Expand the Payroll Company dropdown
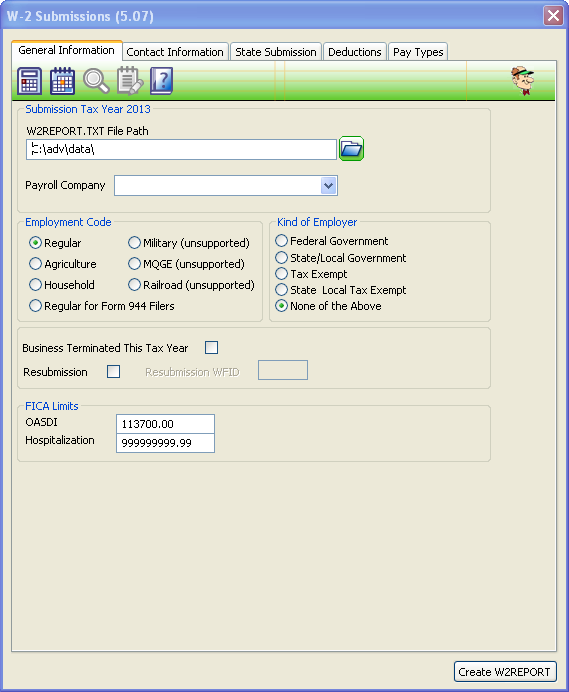Viewport: 569px width, 692px height. click(328, 186)
